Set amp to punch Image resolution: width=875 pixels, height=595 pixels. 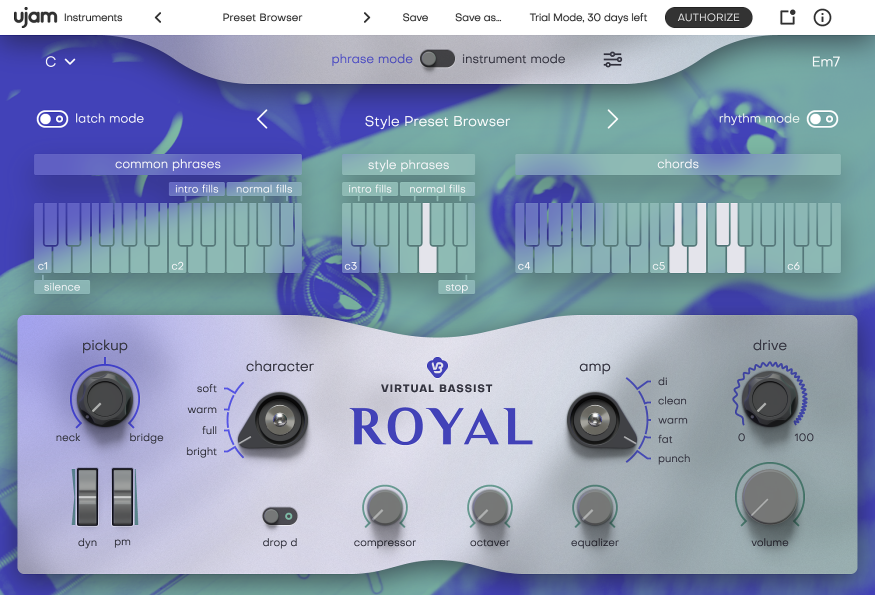[674, 459]
